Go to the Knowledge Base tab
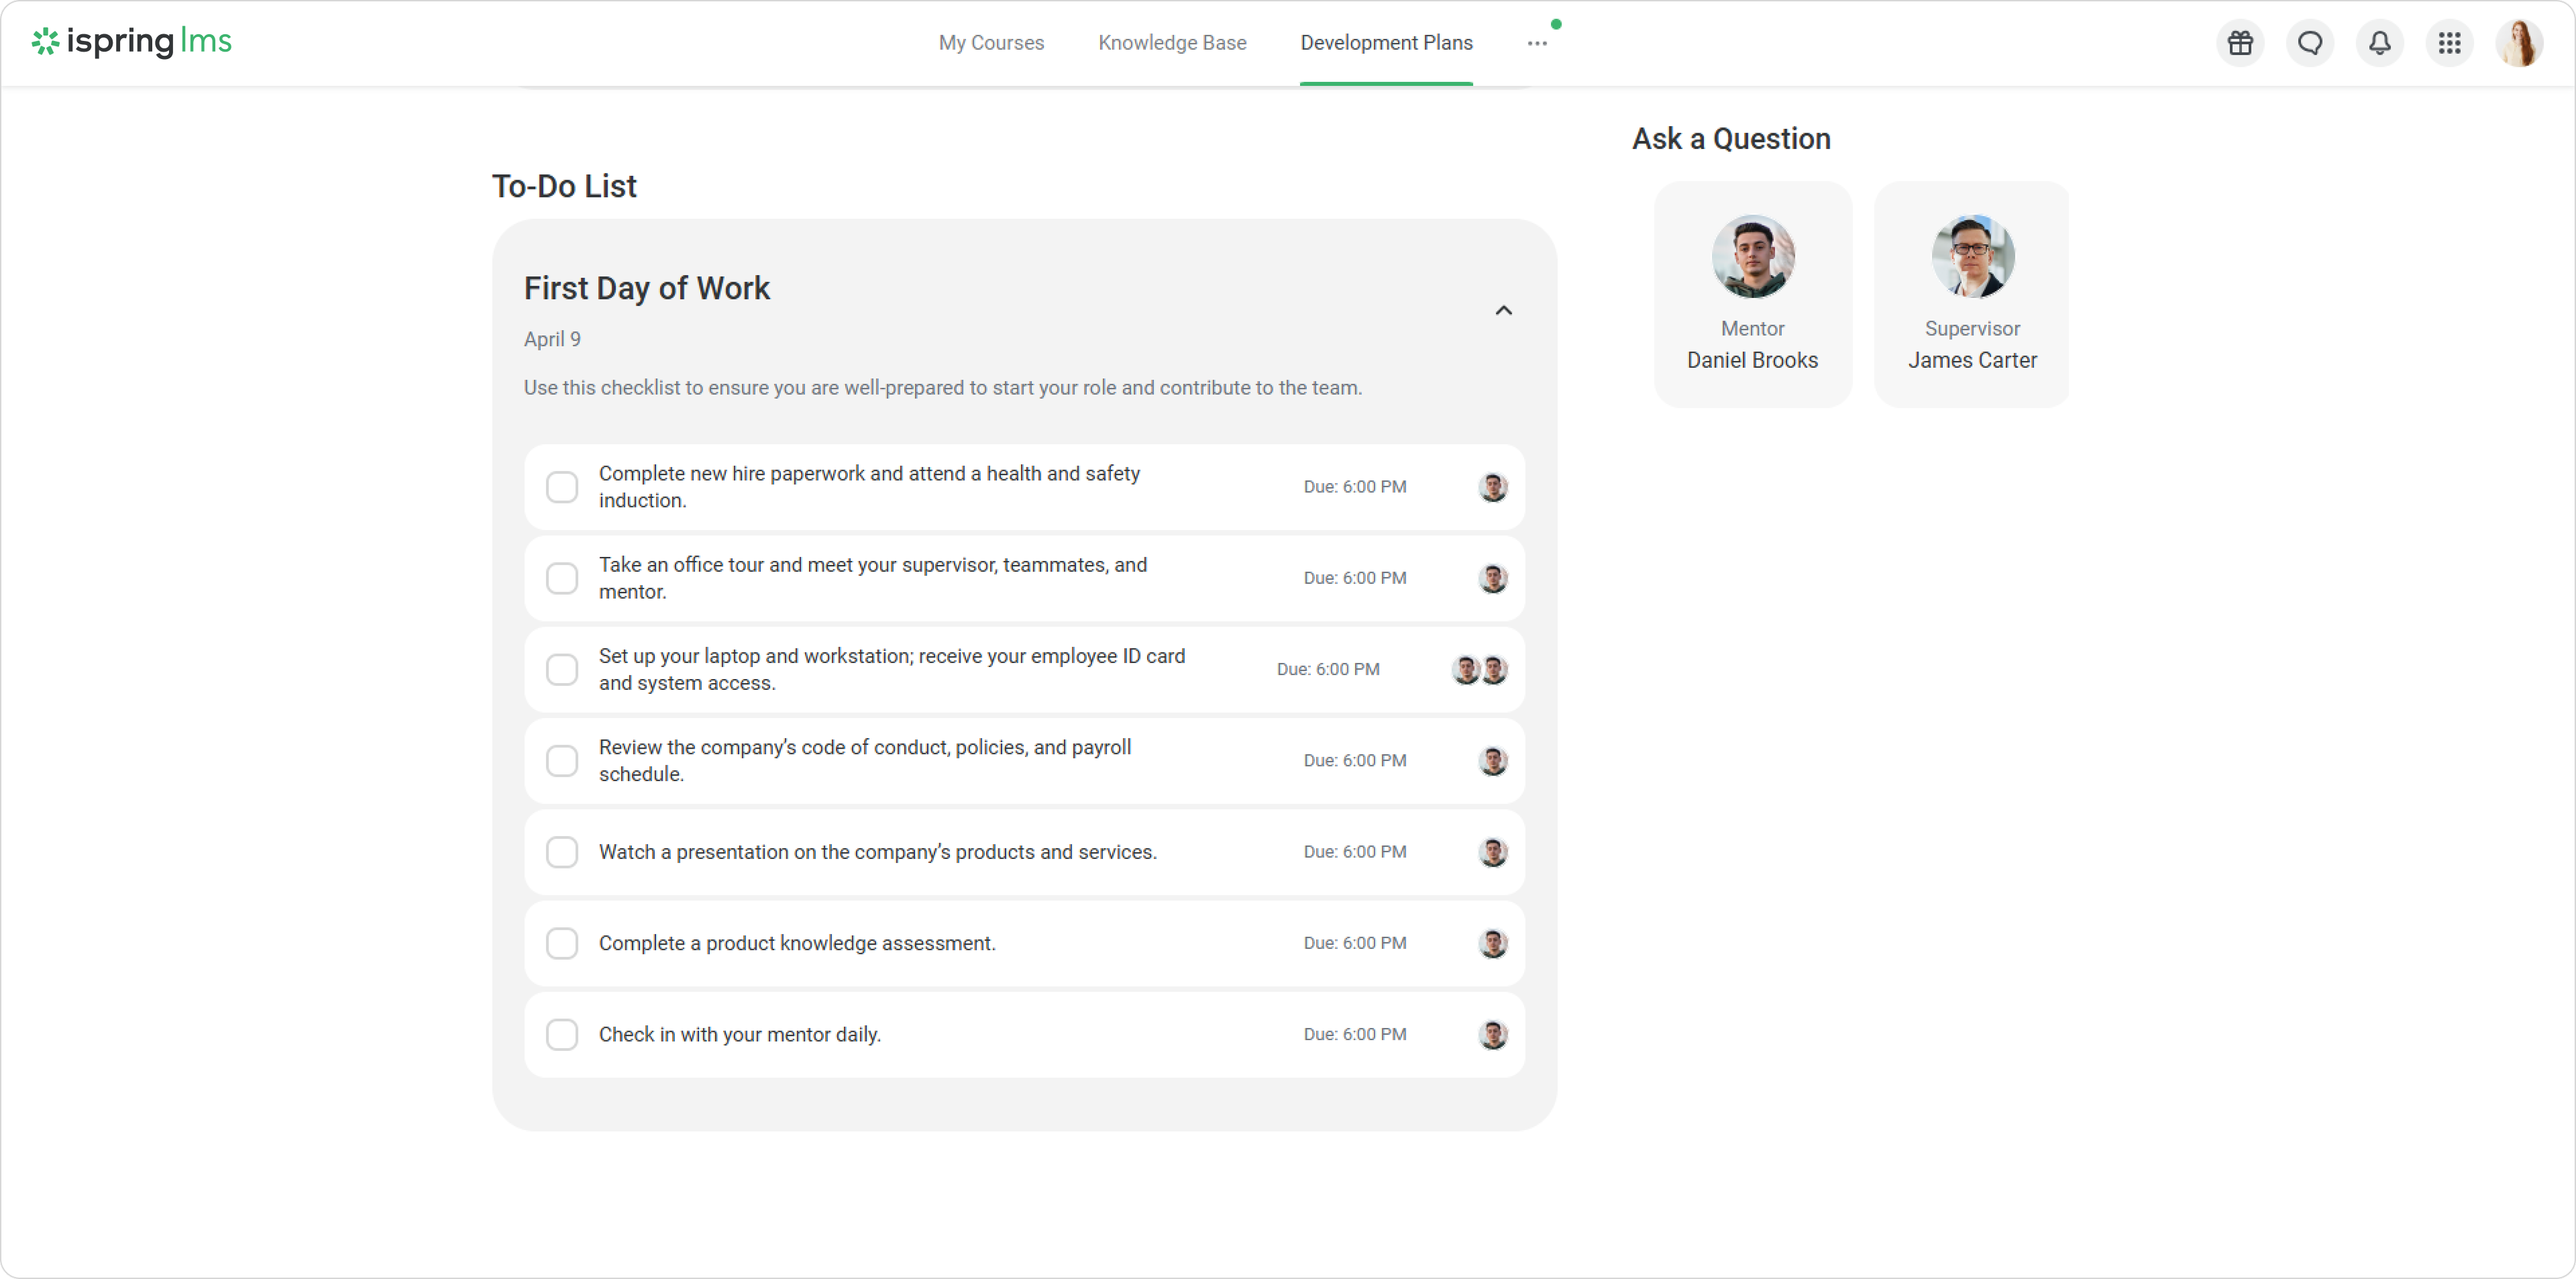 (1172, 43)
